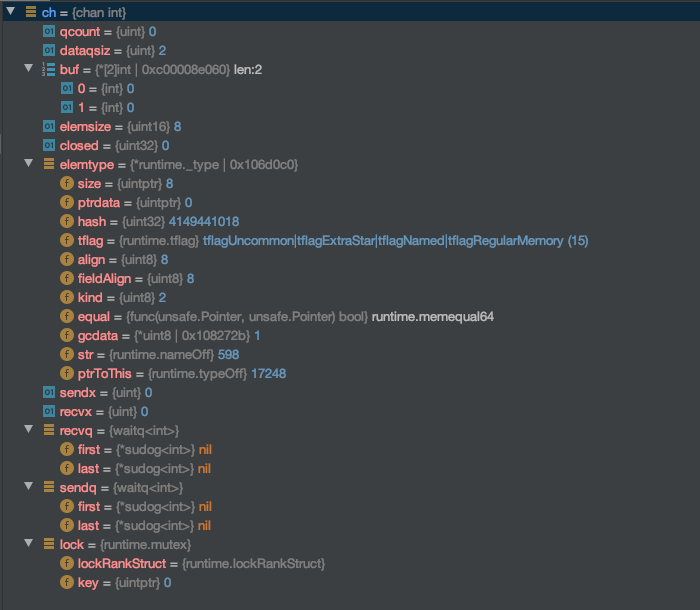The width and height of the screenshot is (700, 610).
Task: Click the hash field icon
Action: [67, 221]
